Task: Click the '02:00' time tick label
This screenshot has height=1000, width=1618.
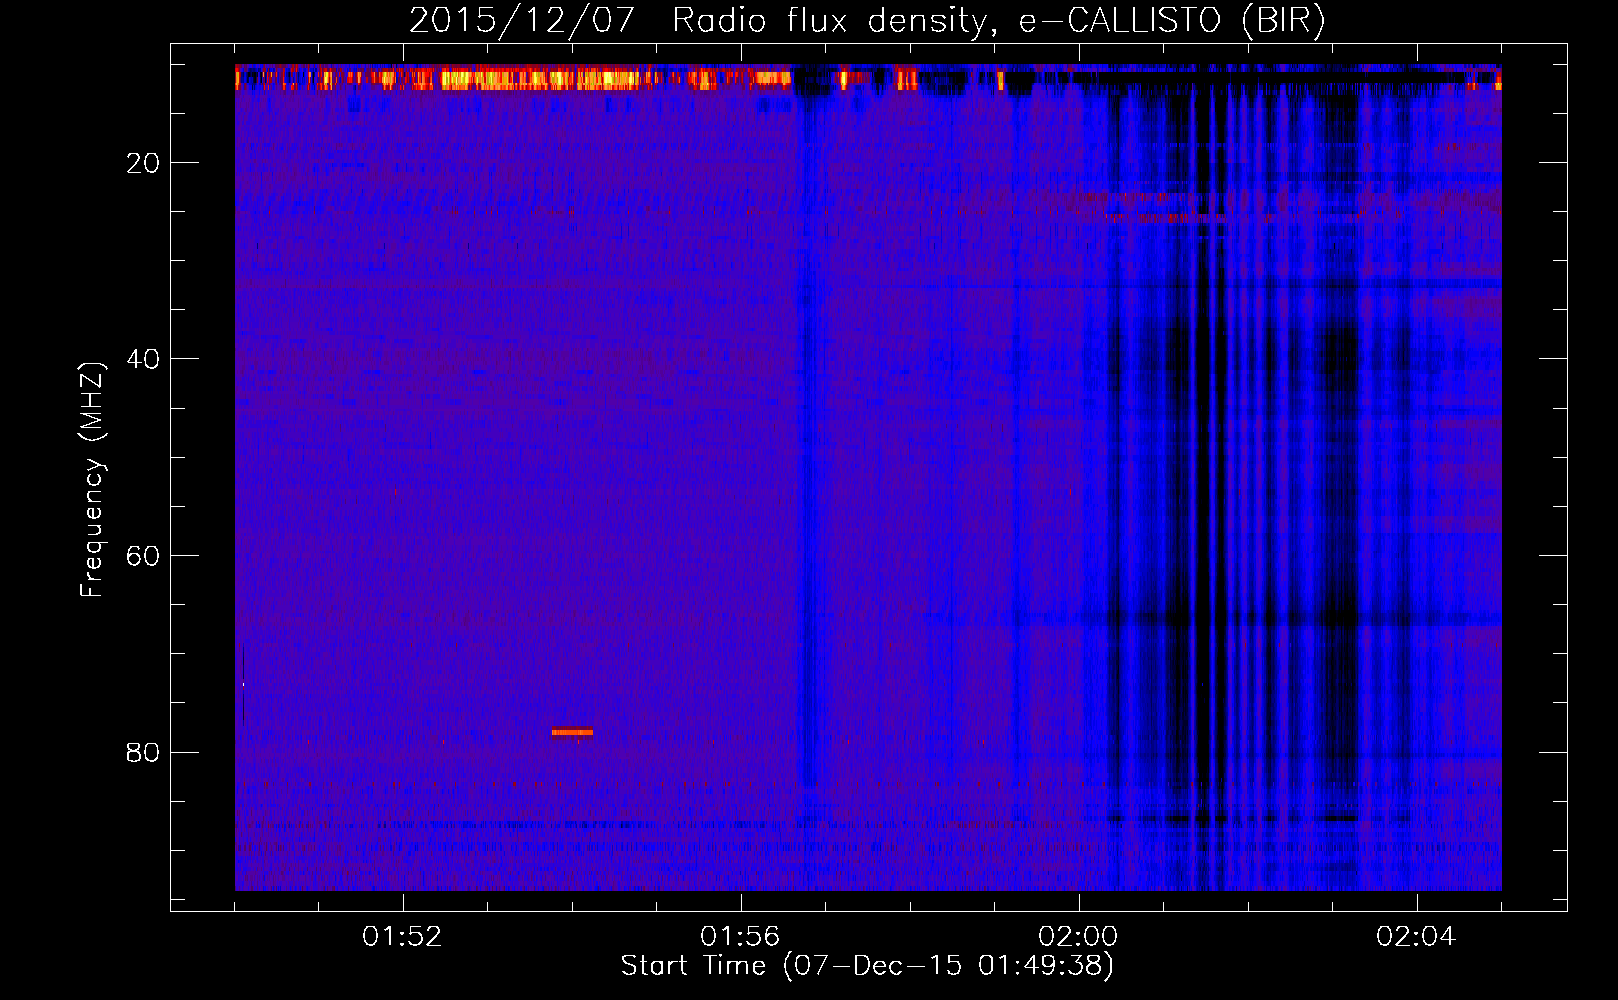Action: tap(1078, 937)
